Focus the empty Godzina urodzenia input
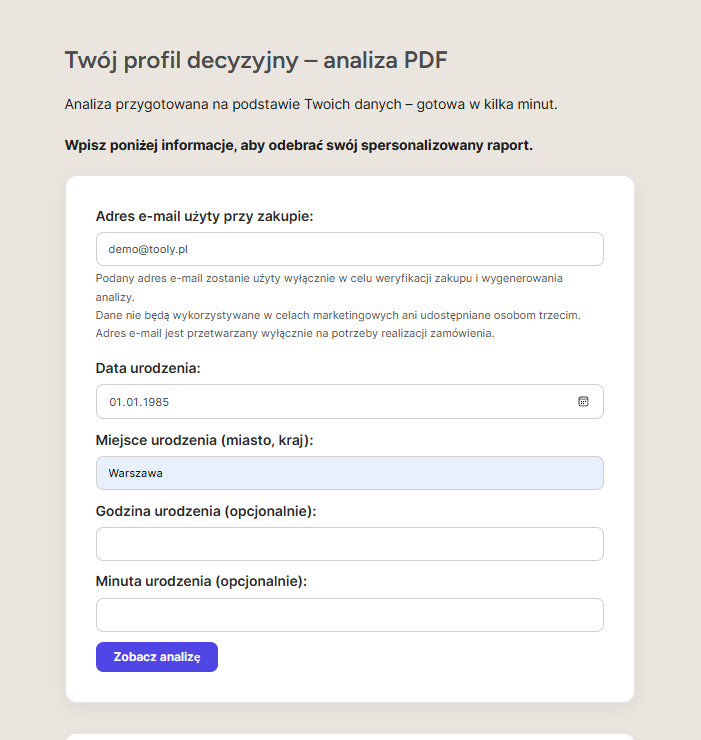This screenshot has width=701, height=740. (x=349, y=544)
